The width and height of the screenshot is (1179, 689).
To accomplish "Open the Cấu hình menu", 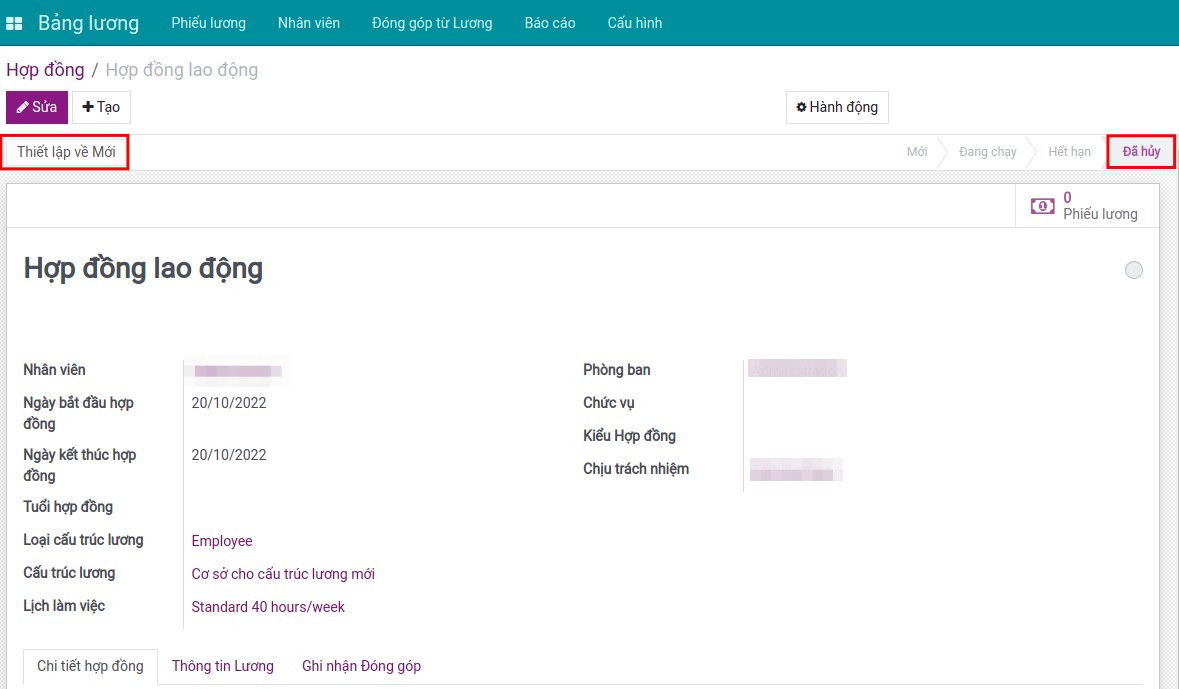I will [635, 23].
